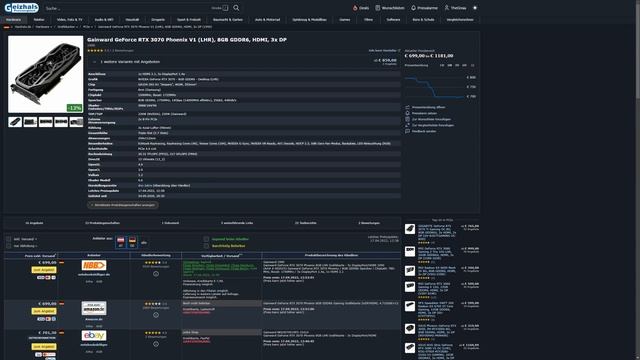Open the Deals flame icon link
The width and height of the screenshot is (640, 360).
[x=361, y=8]
